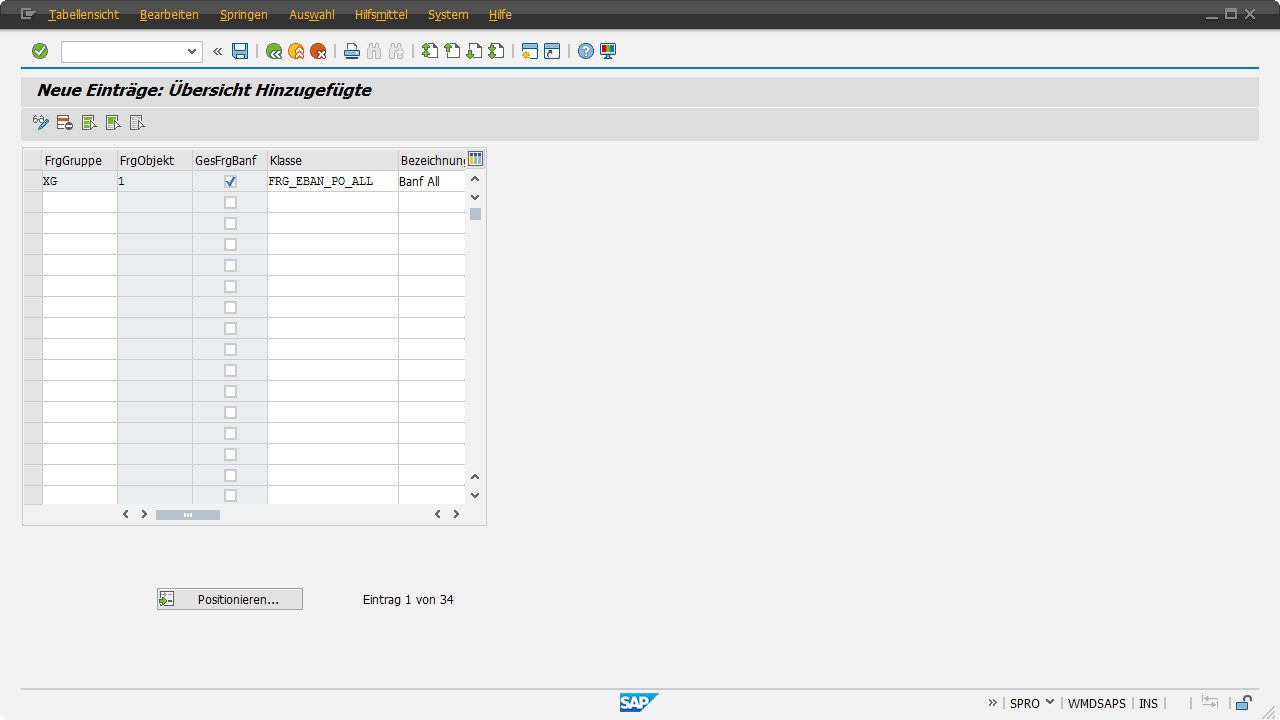Screen dimensions: 1280x720
Task: Open the Tabellensicht menu
Action: 84,15
